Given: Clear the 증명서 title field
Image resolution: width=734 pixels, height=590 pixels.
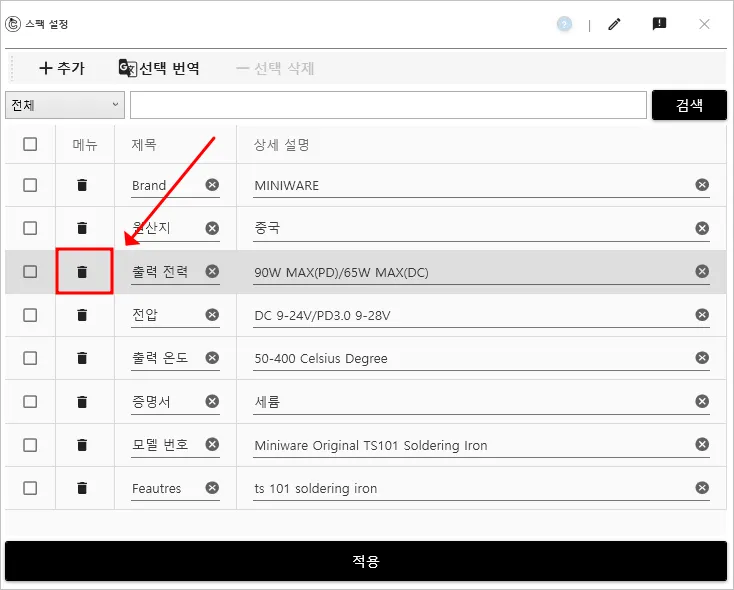Looking at the screenshot, I should tap(212, 401).
